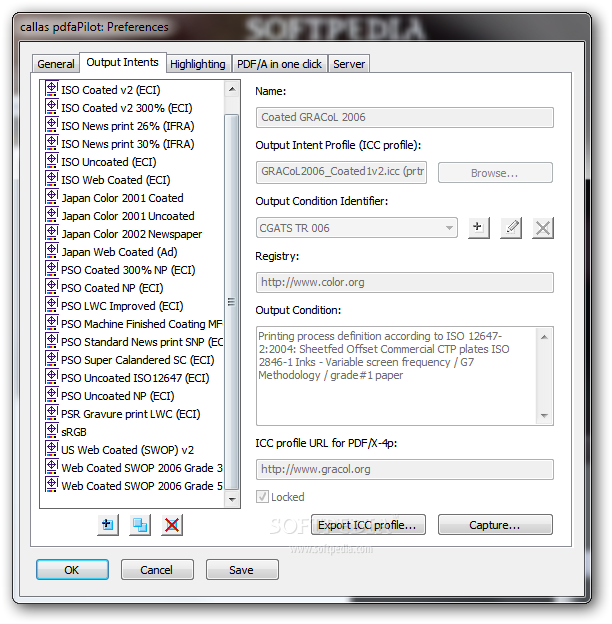This screenshot has height=624, width=612.
Task: Click the icon beside ISO Uncoated (ECI)
Action: coord(51,161)
